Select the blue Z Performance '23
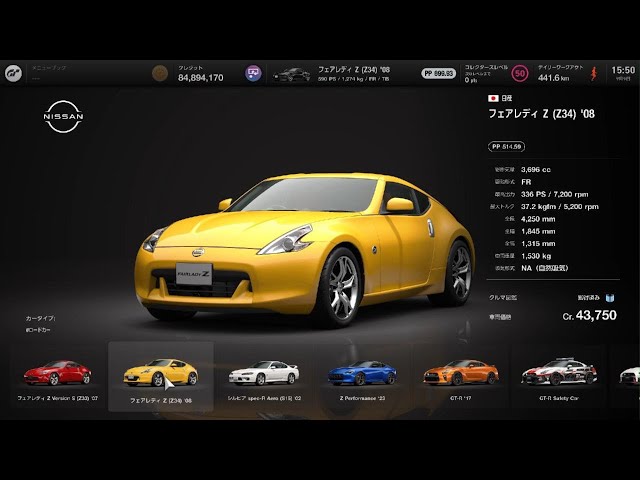The height and width of the screenshot is (480, 640). [362, 378]
